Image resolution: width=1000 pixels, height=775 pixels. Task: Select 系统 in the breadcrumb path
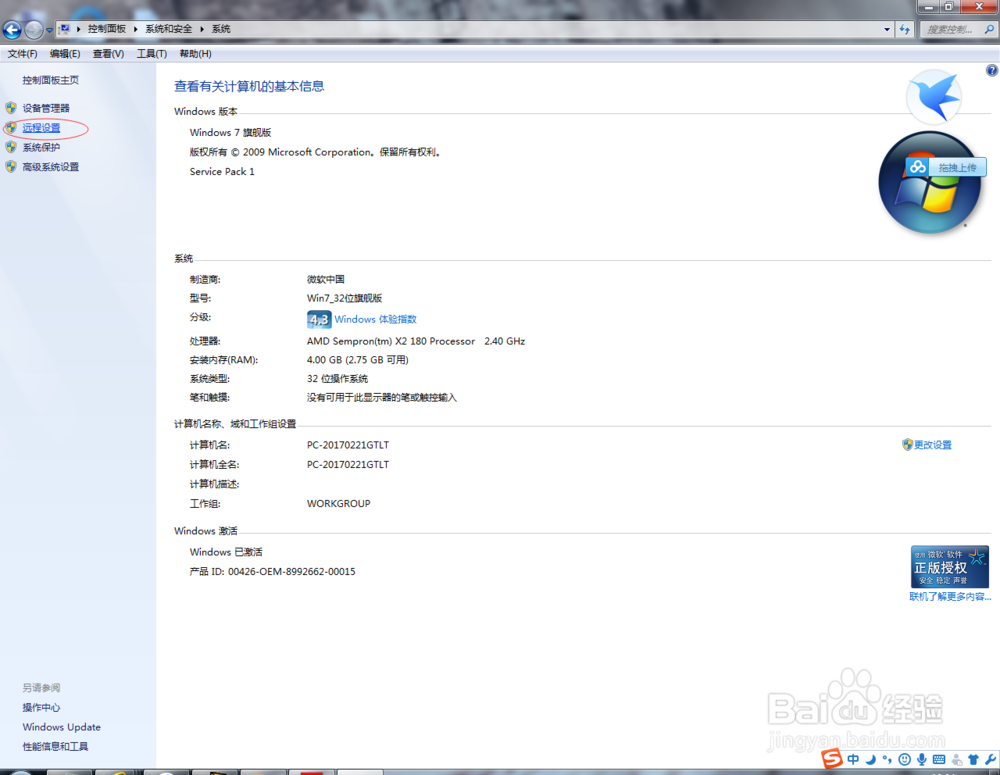pos(221,29)
